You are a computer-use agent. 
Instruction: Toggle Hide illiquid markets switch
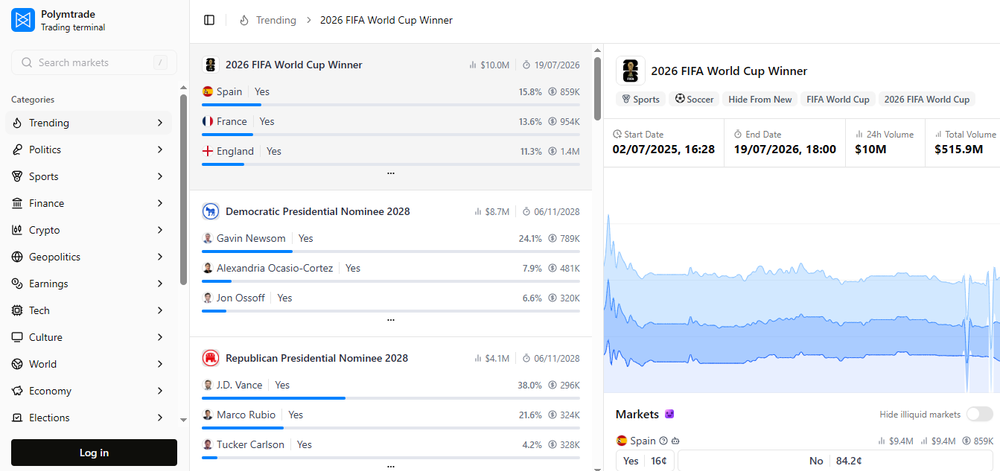point(979,414)
